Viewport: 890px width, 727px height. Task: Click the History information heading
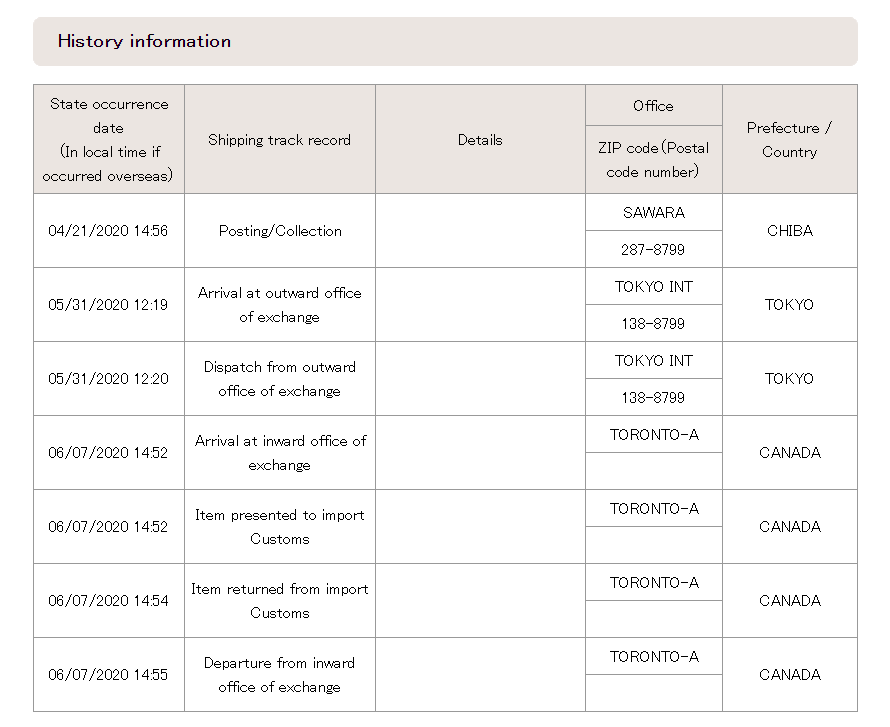(144, 41)
